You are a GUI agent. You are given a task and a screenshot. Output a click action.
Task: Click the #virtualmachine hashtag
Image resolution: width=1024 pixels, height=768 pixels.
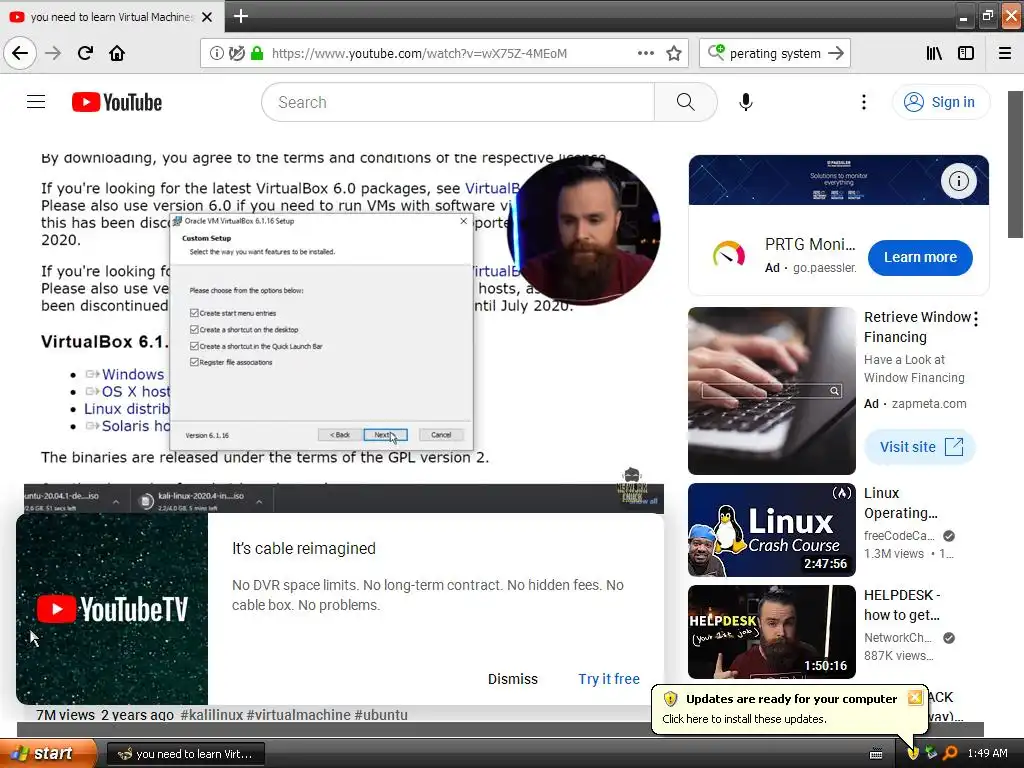coord(298,714)
